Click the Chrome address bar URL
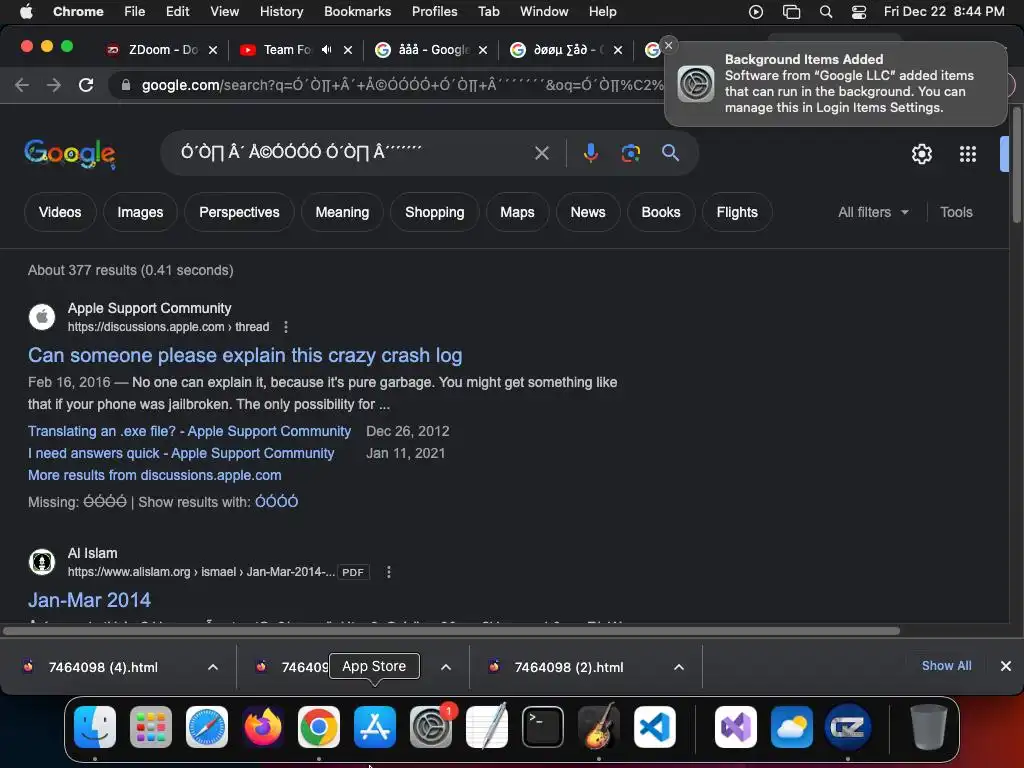Viewport: 1024px width, 768px height. pyautogui.click(x=402, y=85)
